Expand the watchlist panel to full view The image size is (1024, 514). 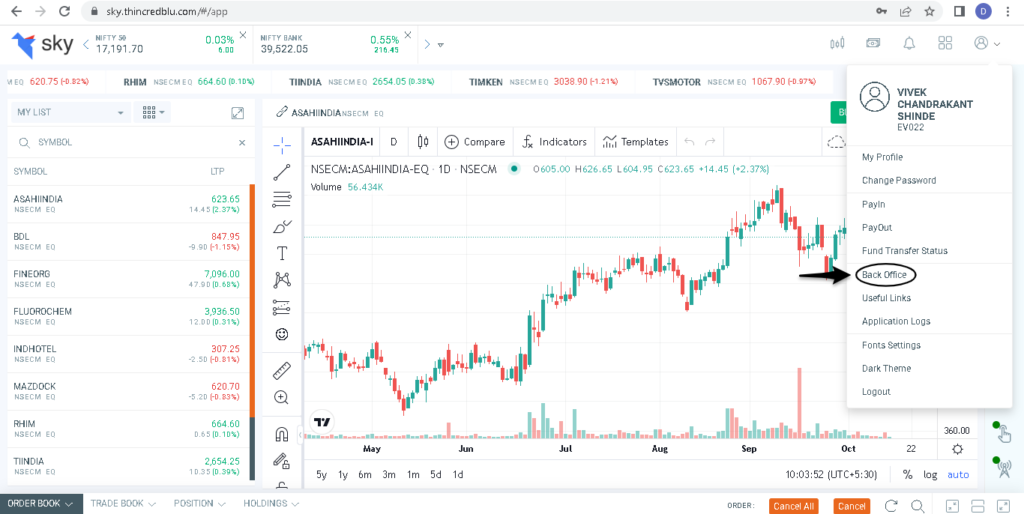pyautogui.click(x=238, y=112)
